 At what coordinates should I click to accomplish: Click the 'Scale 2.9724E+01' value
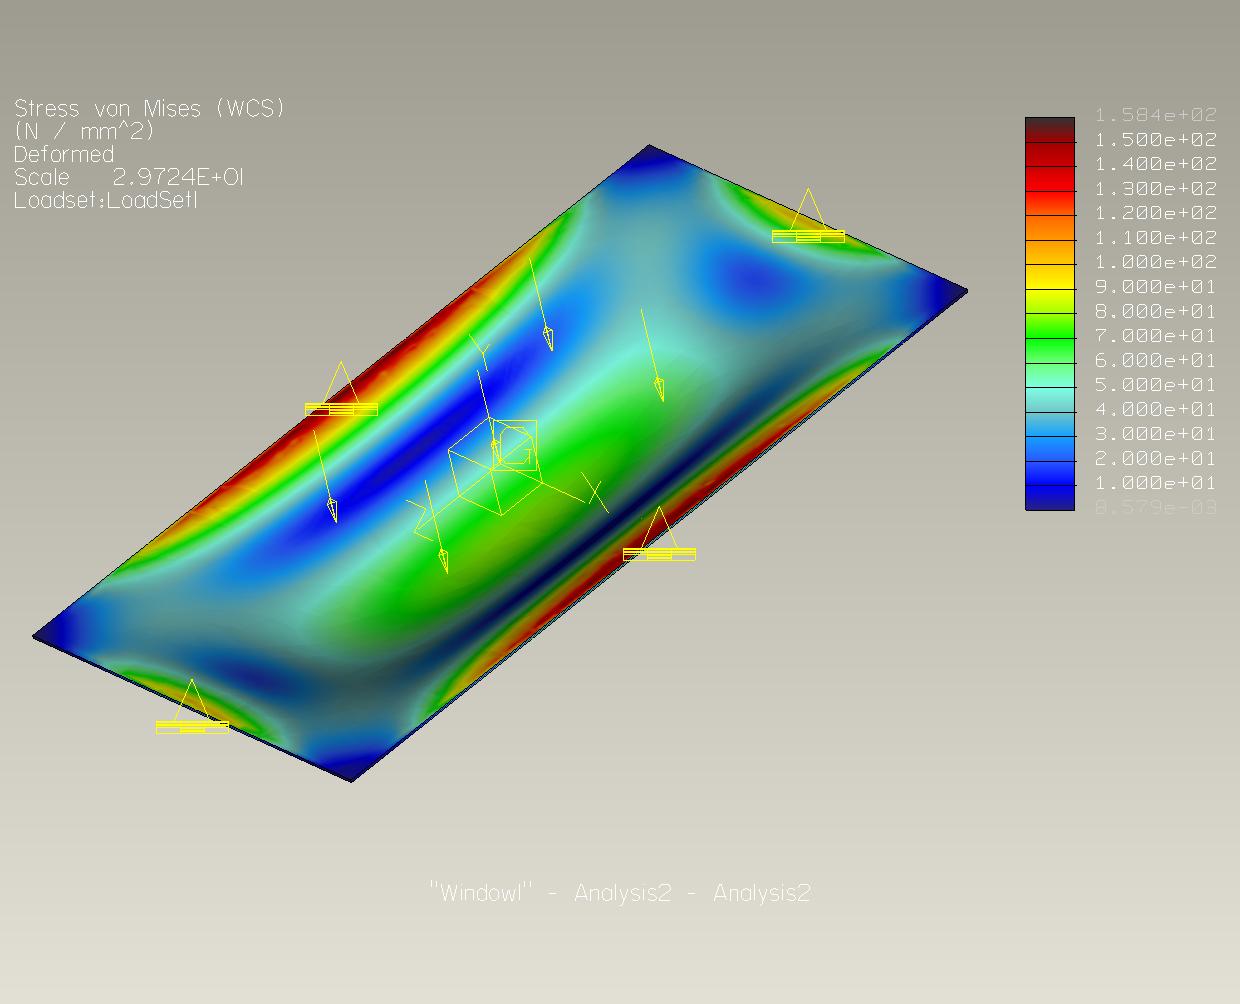(x=129, y=177)
